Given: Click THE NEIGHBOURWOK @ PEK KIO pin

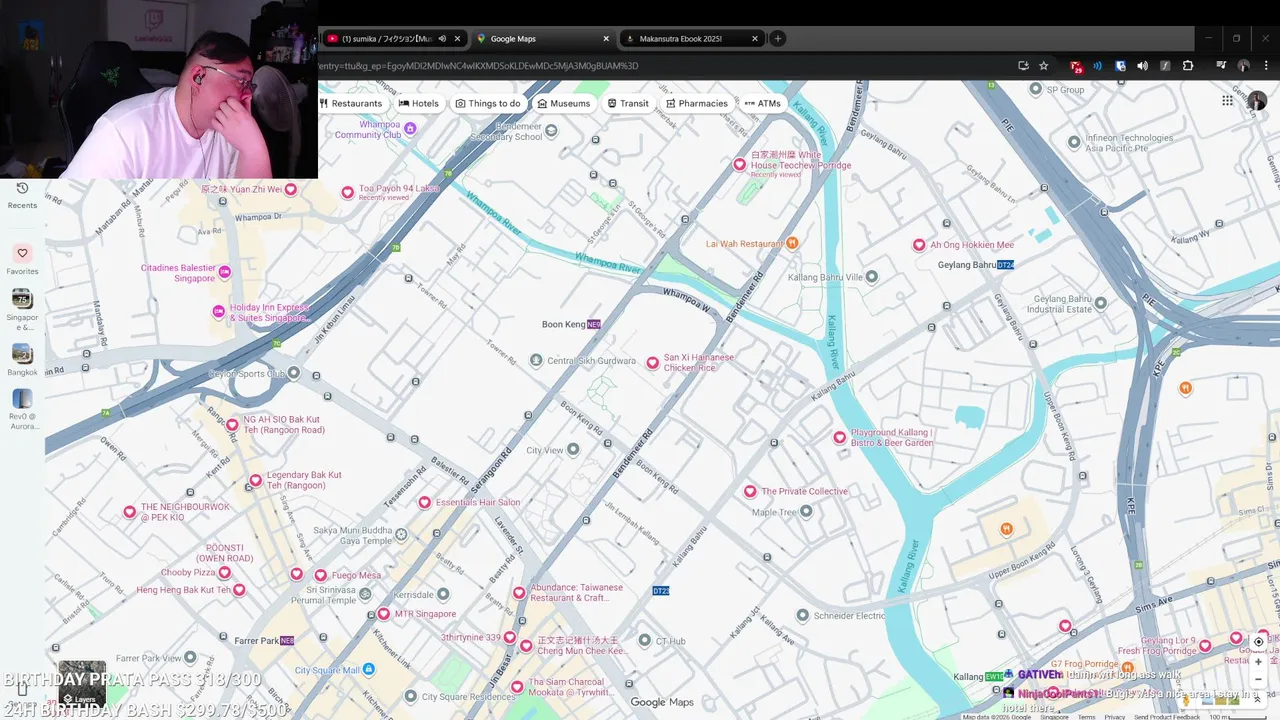Looking at the screenshot, I should [x=129, y=512].
